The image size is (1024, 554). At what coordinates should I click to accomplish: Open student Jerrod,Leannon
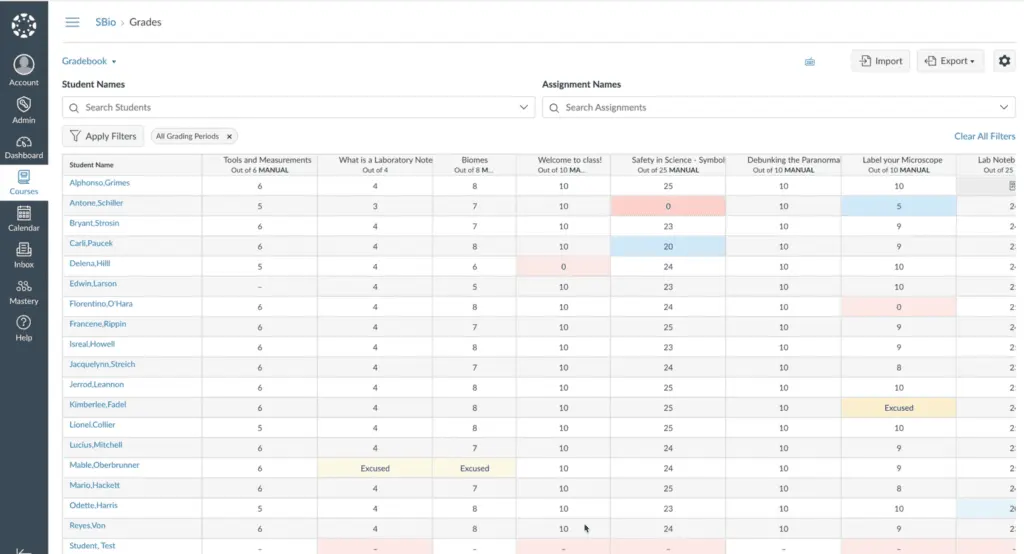[x=96, y=385]
